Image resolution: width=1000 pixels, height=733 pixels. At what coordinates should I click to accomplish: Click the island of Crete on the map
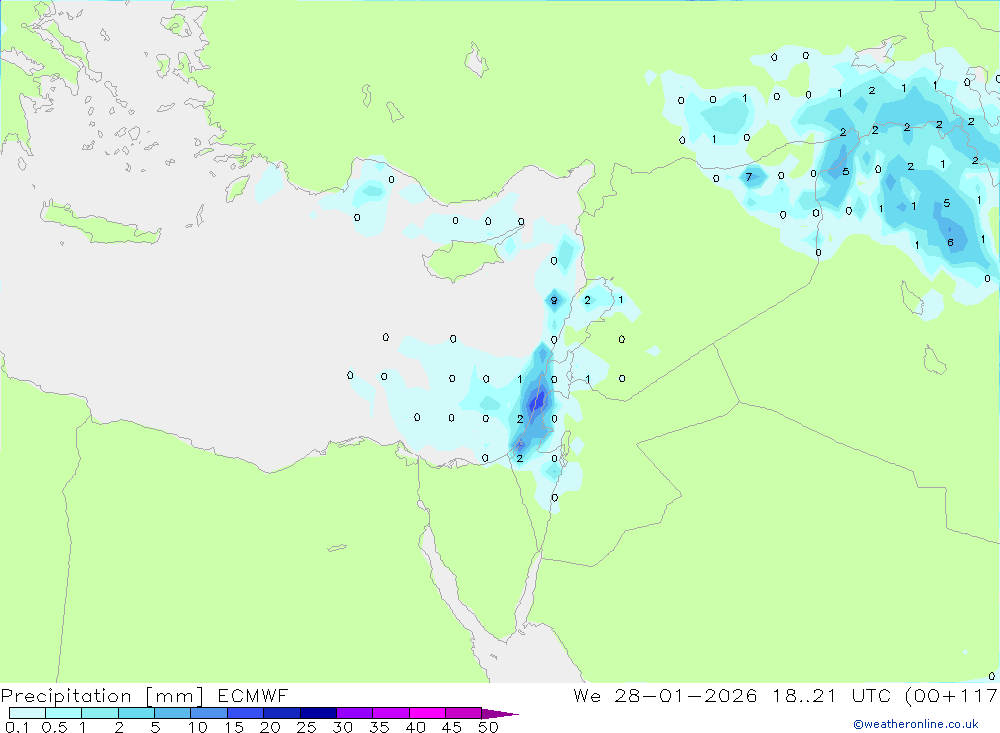(99, 224)
